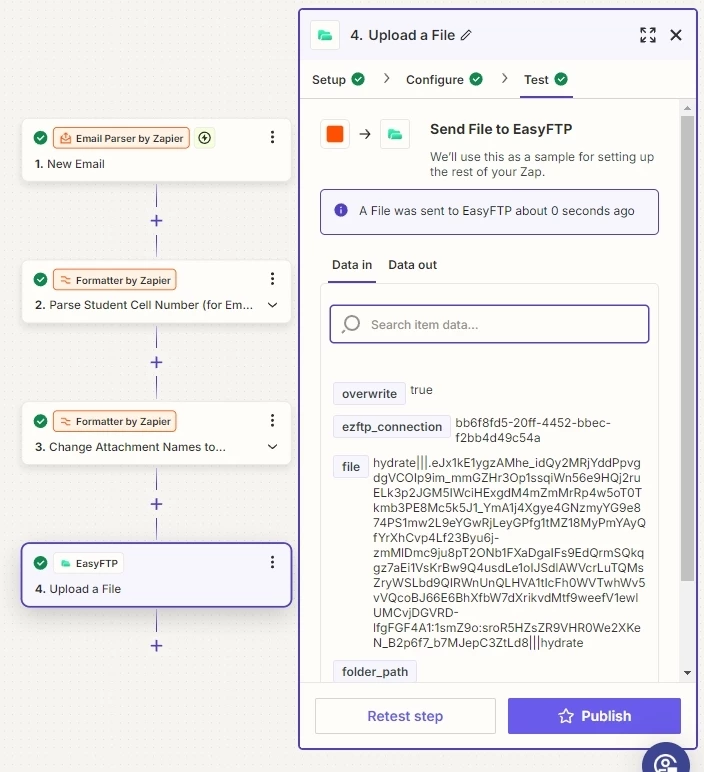Open the three-dot menu on New Email step
704x772 pixels.
272,137
